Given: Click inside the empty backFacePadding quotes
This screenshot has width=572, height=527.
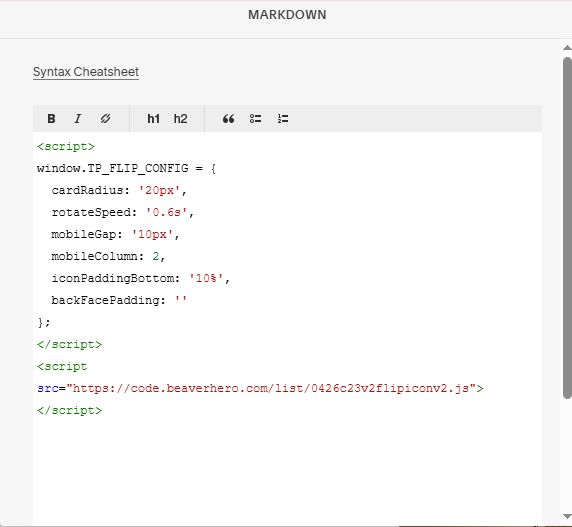Looking at the screenshot, I should [181, 300].
